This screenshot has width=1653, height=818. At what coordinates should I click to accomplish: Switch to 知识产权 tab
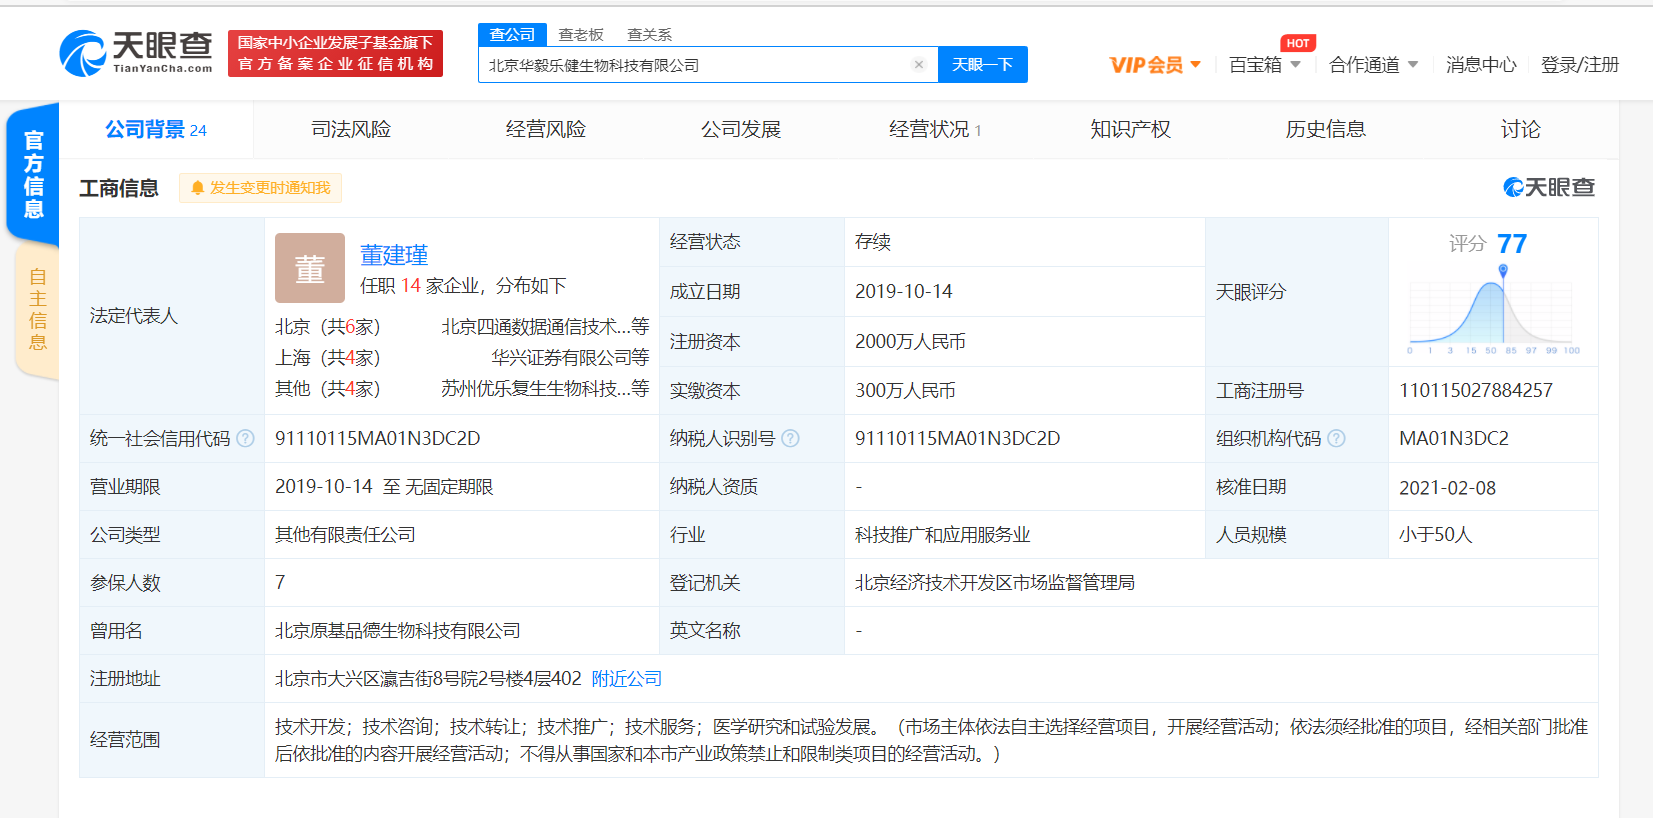(x=1130, y=129)
